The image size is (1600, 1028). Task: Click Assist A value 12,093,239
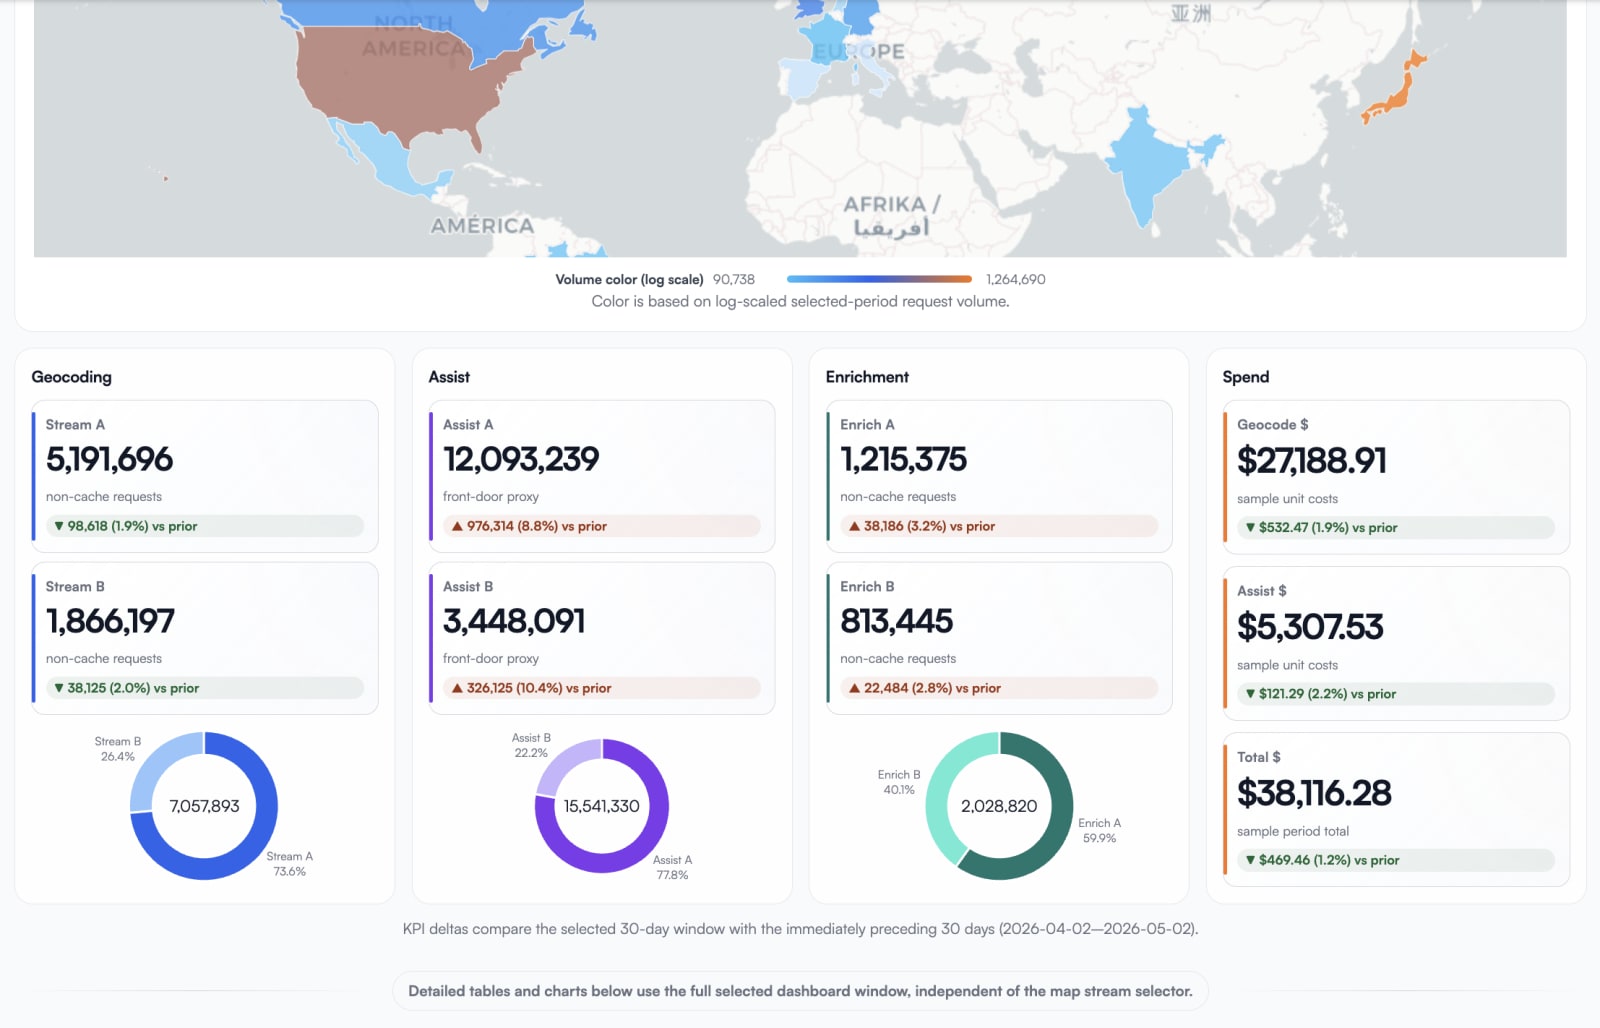(x=521, y=459)
